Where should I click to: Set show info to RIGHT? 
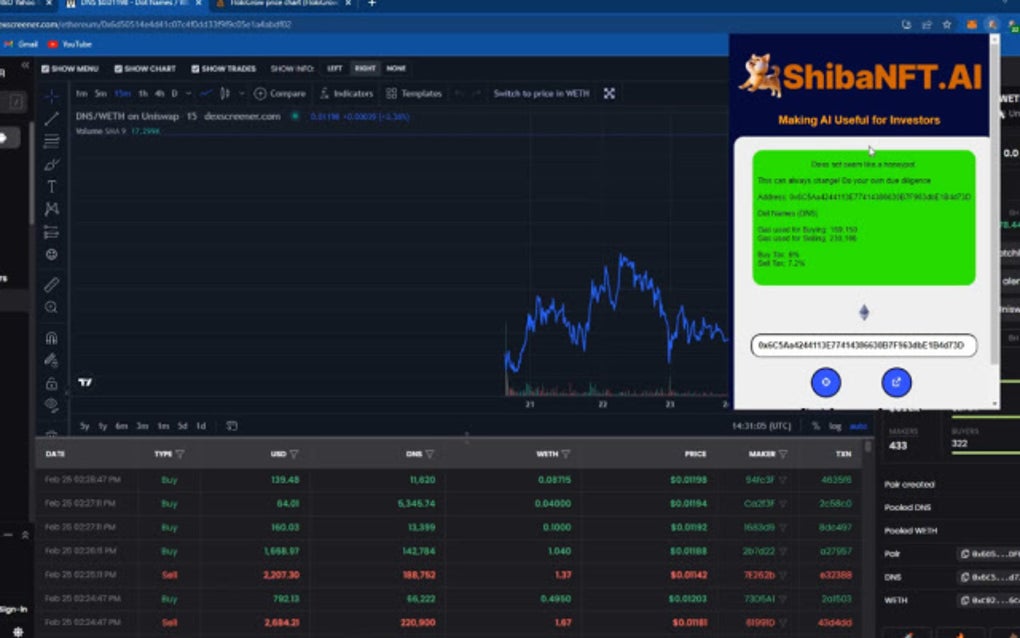(365, 68)
